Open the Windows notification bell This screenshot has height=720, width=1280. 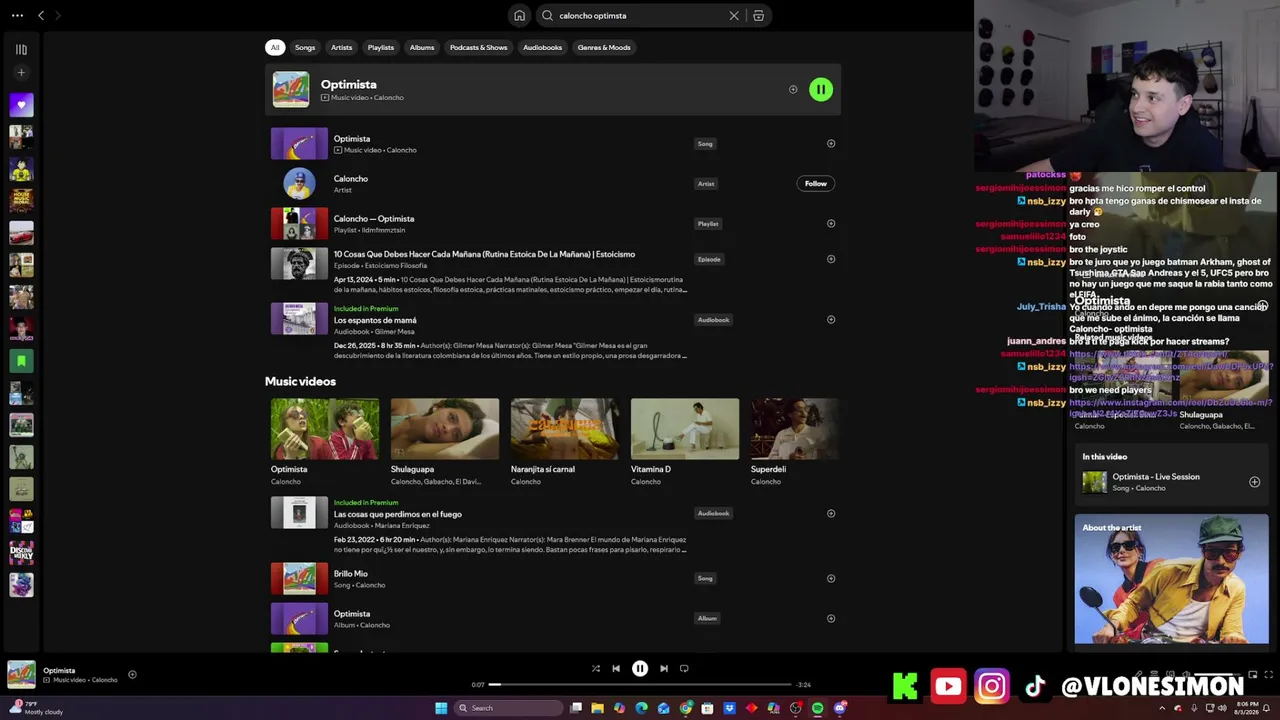pos(1267,708)
